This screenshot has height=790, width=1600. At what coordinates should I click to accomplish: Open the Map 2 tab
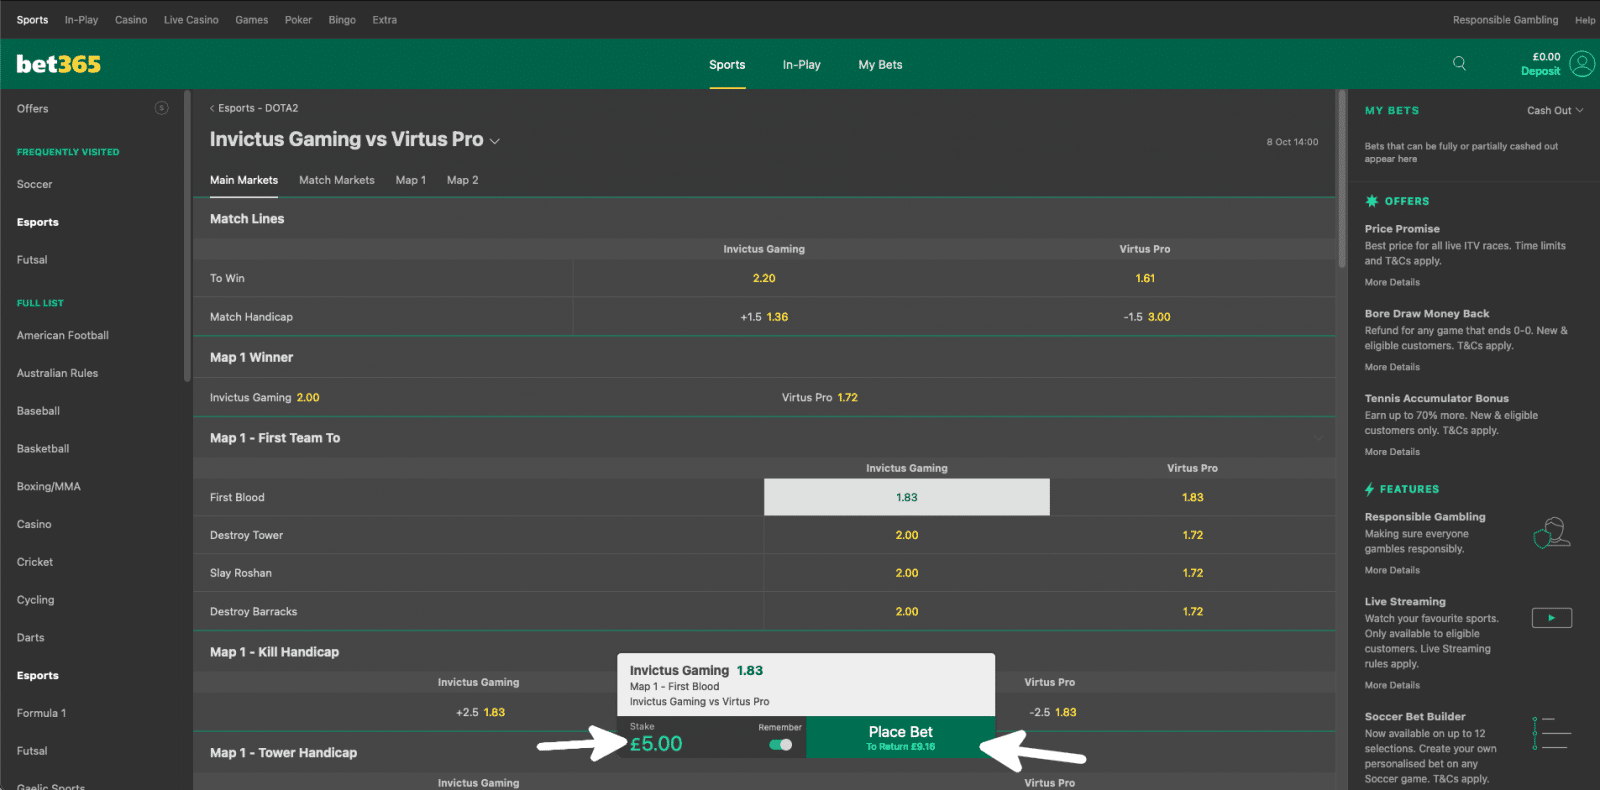463,180
